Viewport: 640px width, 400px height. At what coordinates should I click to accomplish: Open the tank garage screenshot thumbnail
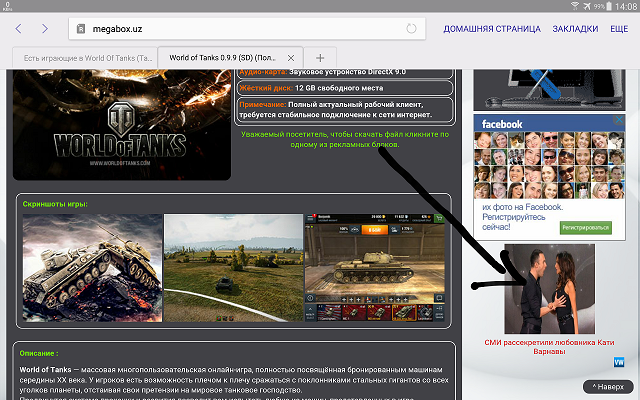click(374, 268)
